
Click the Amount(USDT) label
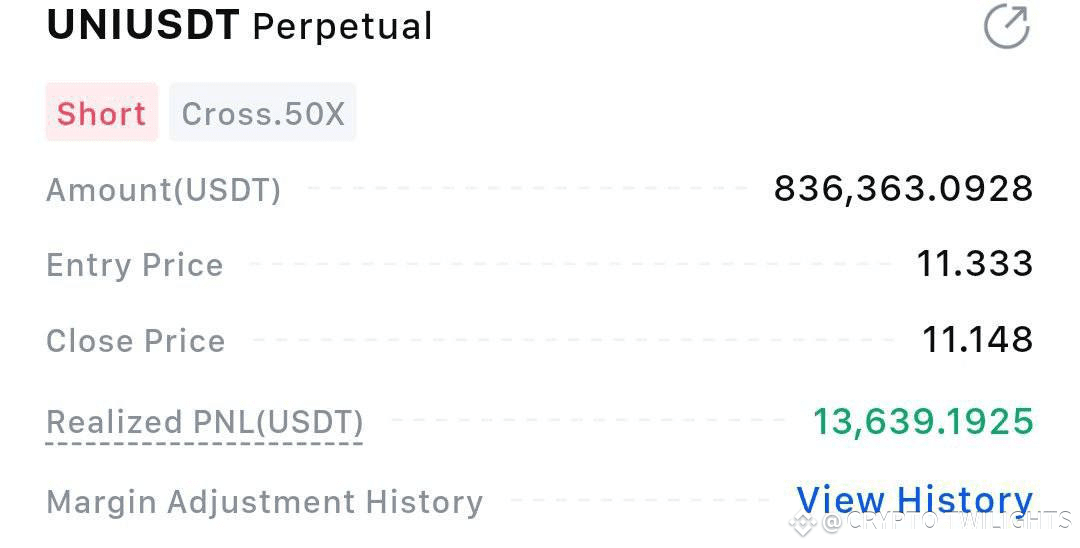click(163, 190)
